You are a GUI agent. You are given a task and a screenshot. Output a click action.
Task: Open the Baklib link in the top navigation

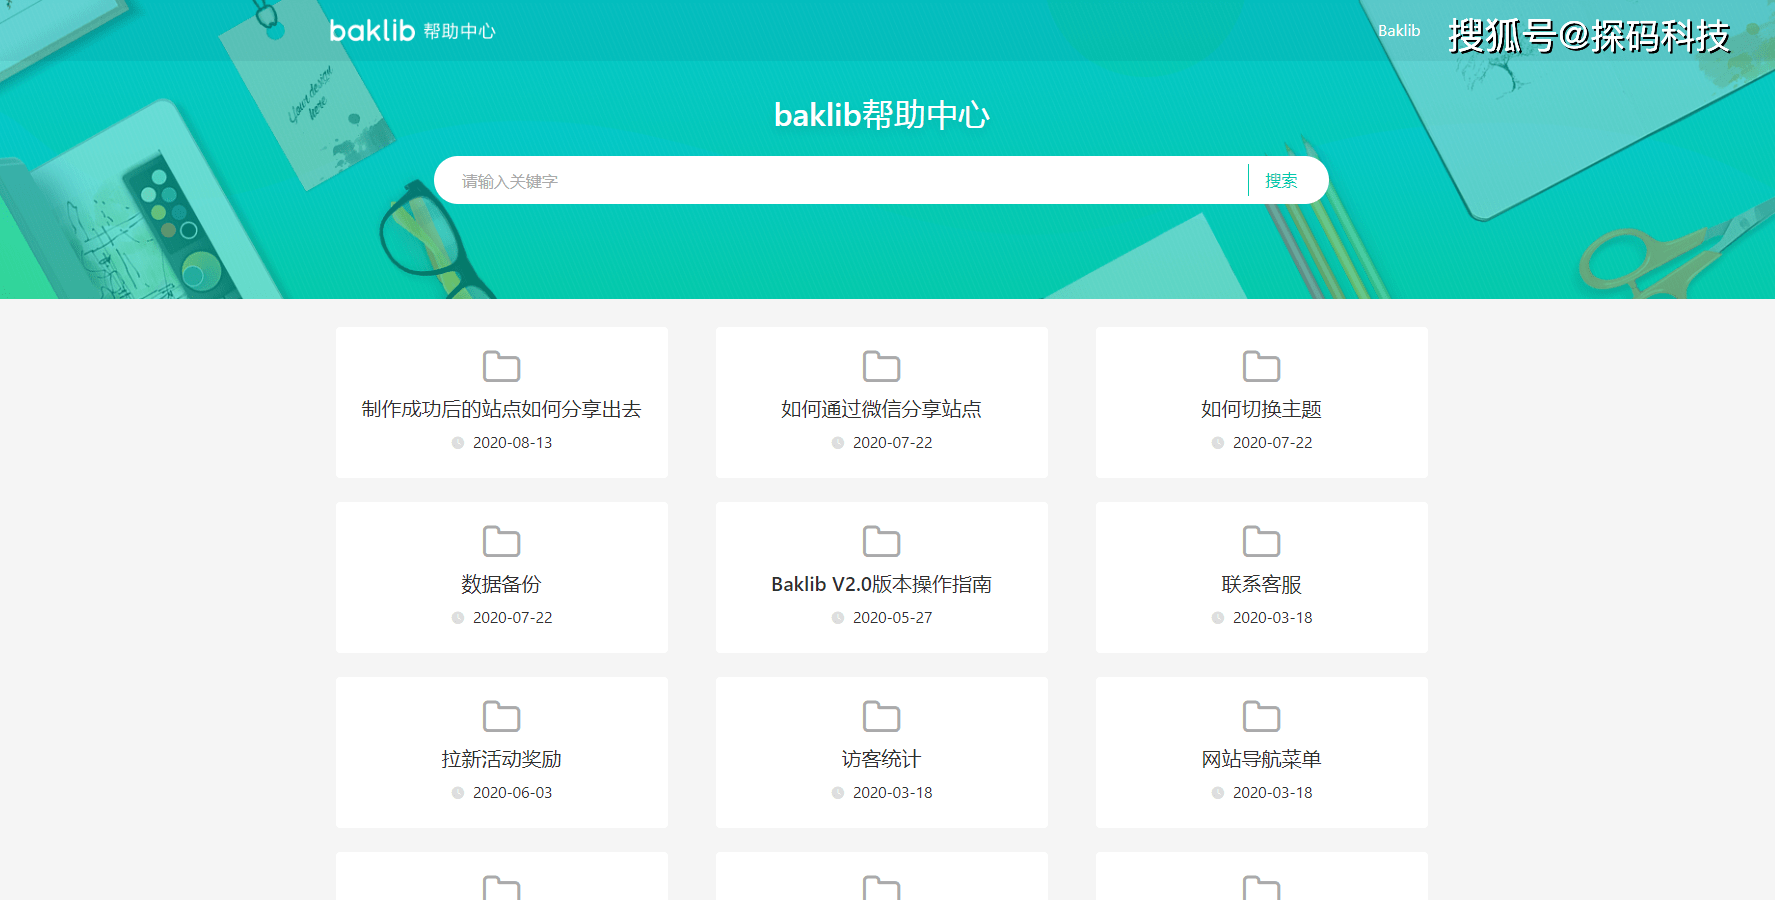1399,30
